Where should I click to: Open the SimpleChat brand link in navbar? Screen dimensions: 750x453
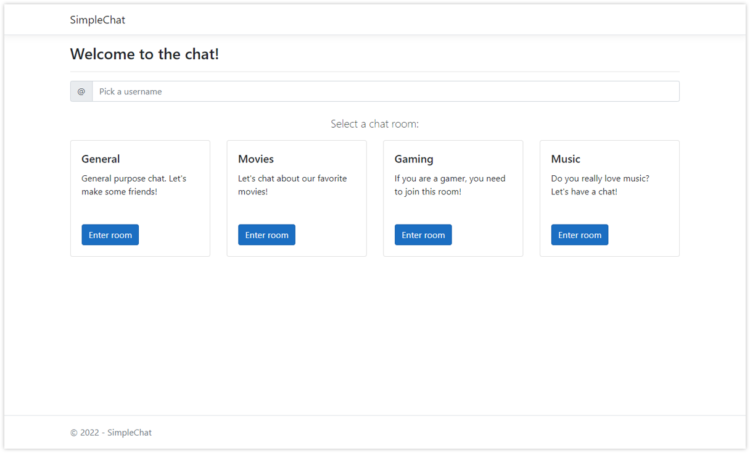click(97, 20)
